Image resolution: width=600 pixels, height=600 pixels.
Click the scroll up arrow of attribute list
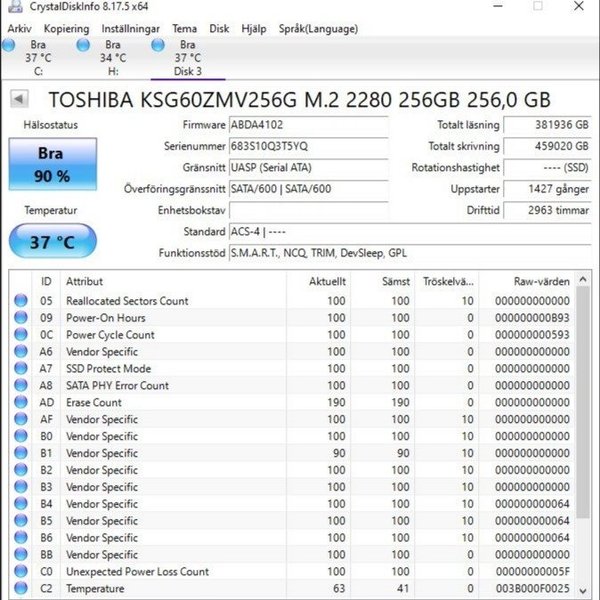583,280
